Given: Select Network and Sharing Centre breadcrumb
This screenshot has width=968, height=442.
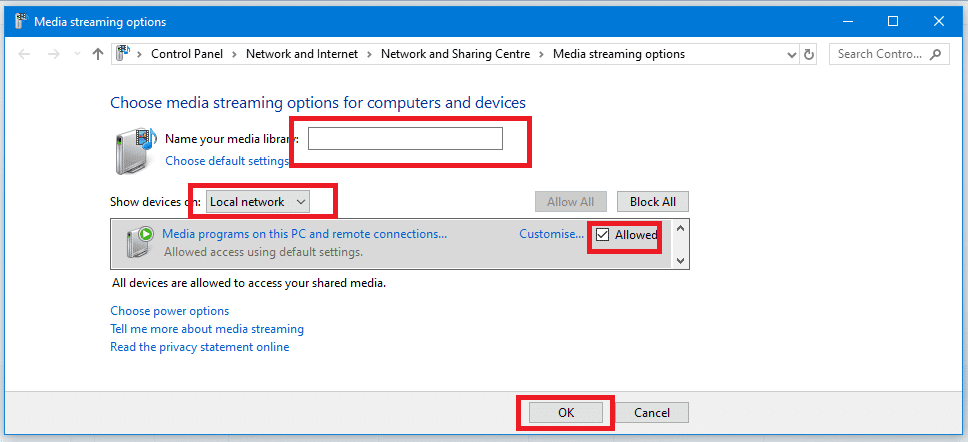Looking at the screenshot, I should [x=460, y=54].
